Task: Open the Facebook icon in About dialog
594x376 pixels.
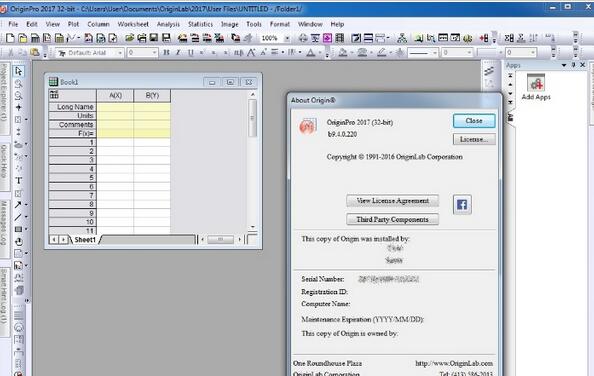Action: pos(462,205)
